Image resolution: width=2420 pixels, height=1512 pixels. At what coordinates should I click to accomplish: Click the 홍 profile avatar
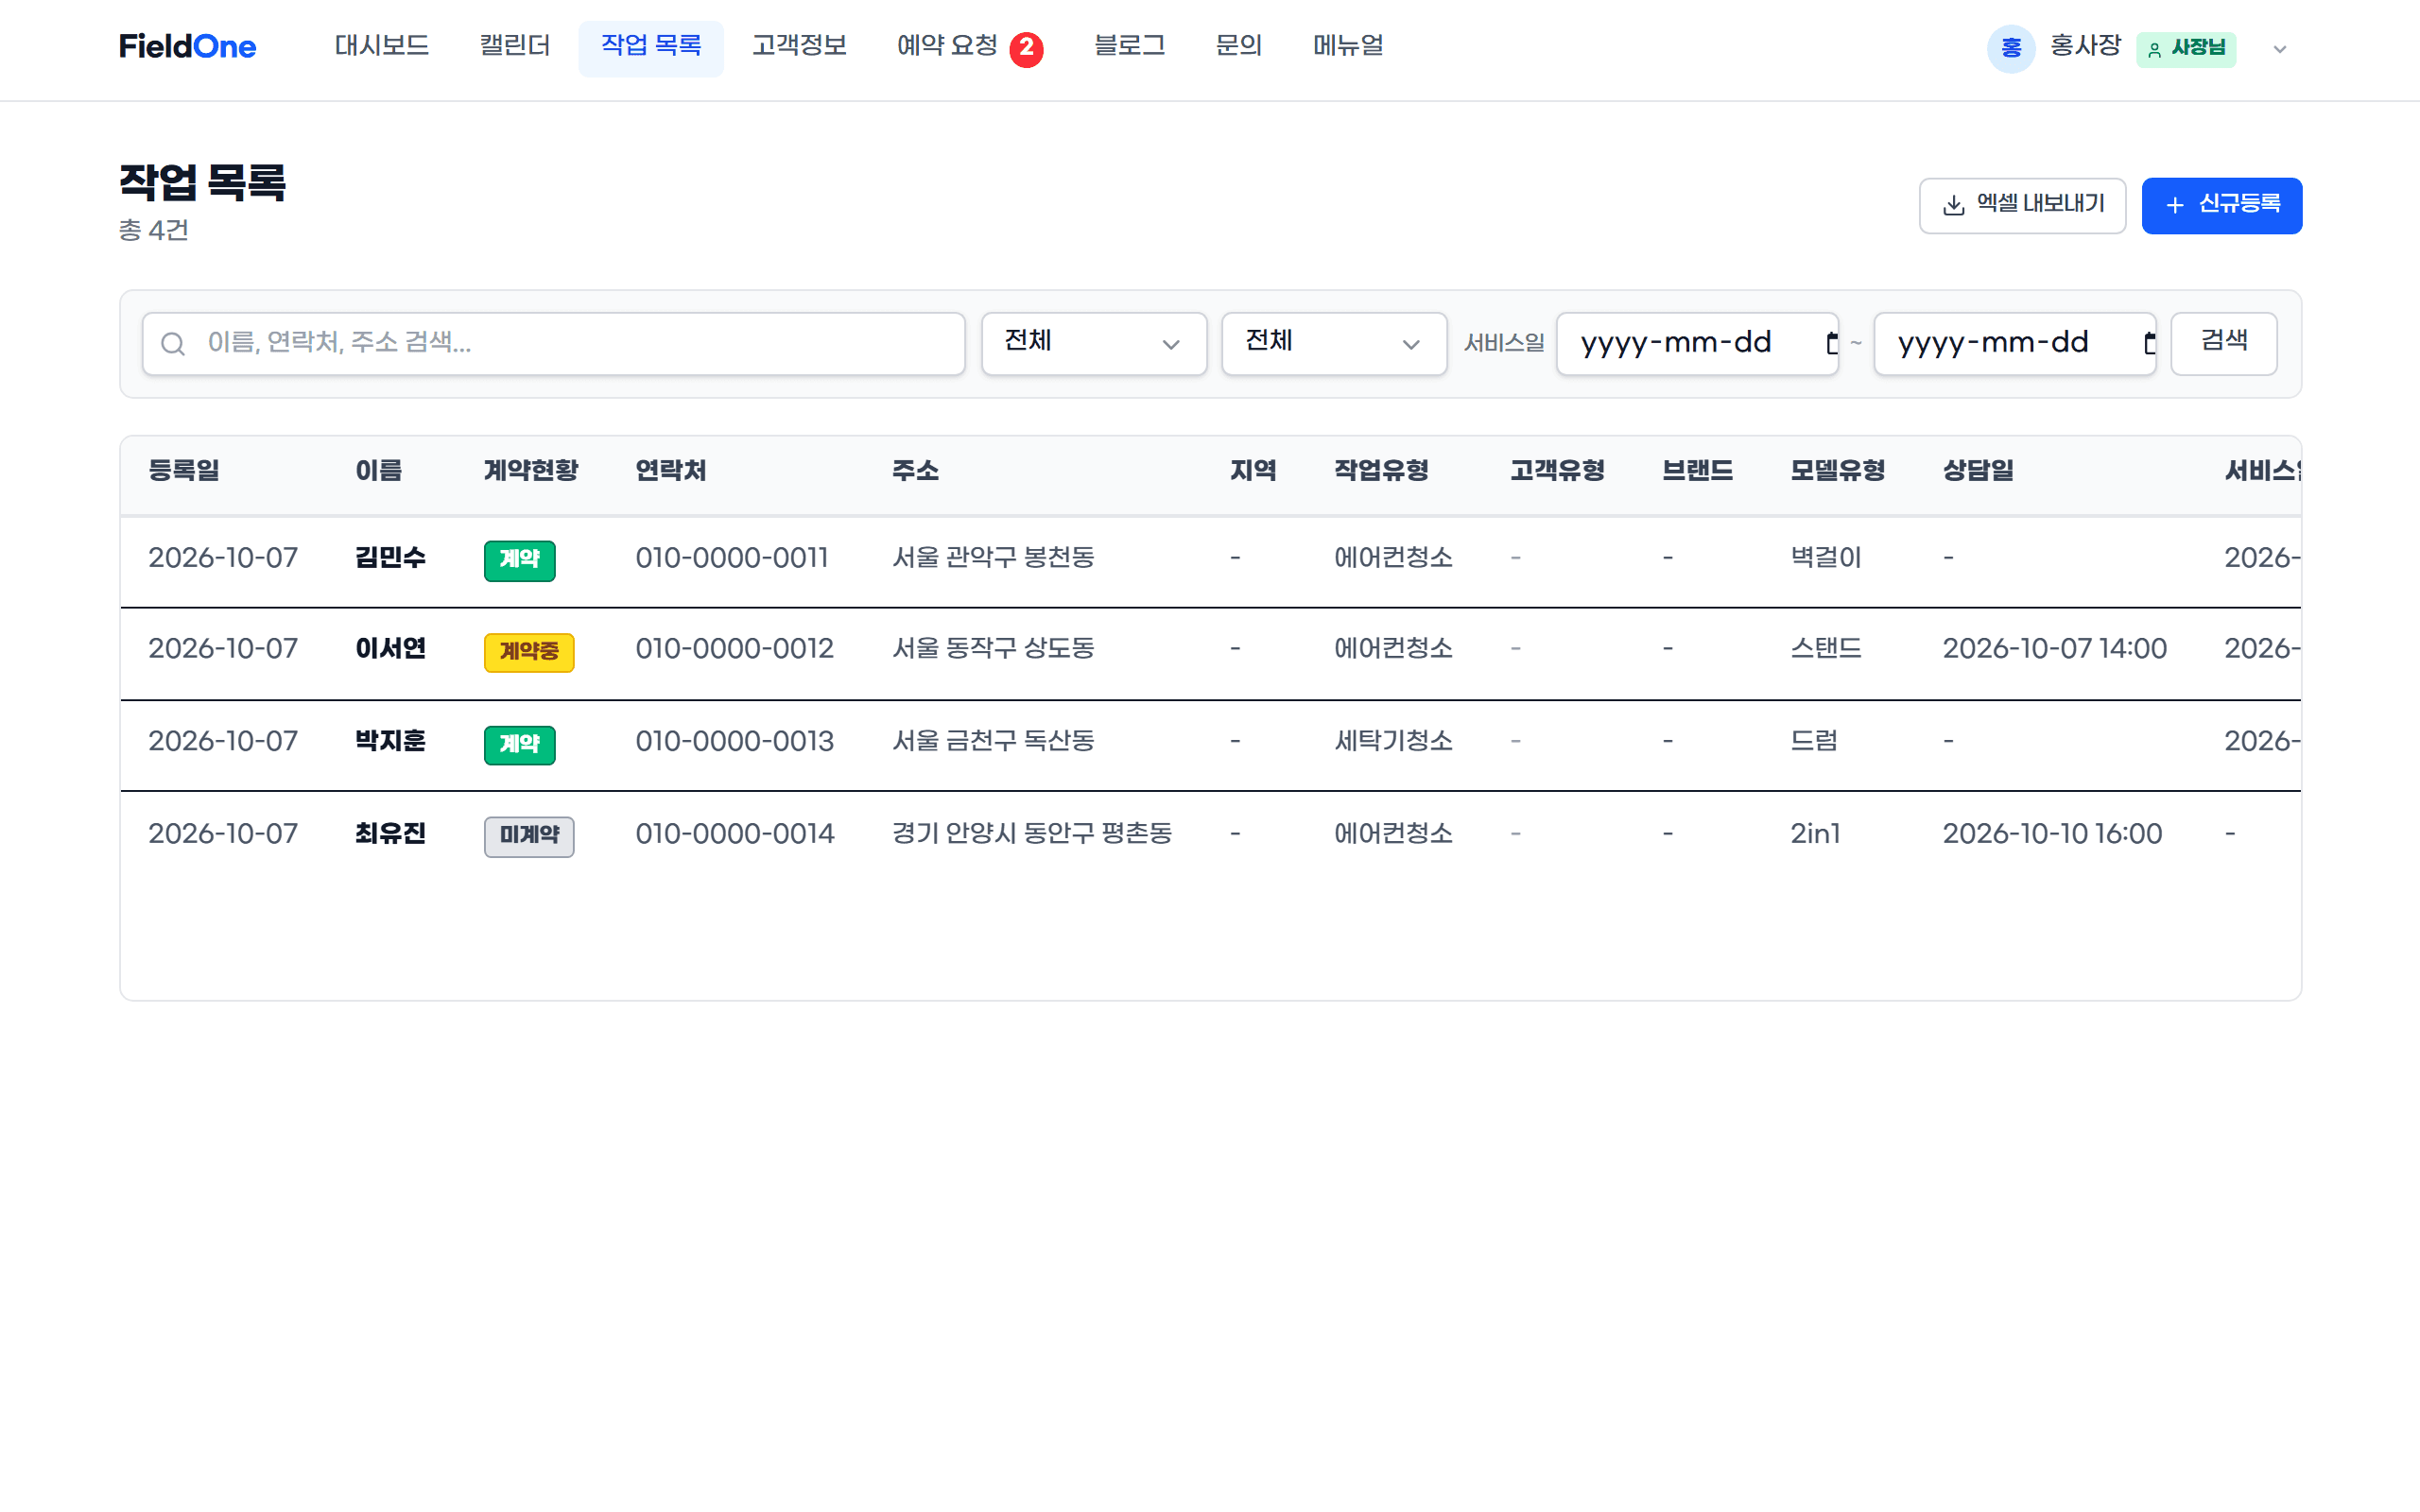point(2011,48)
